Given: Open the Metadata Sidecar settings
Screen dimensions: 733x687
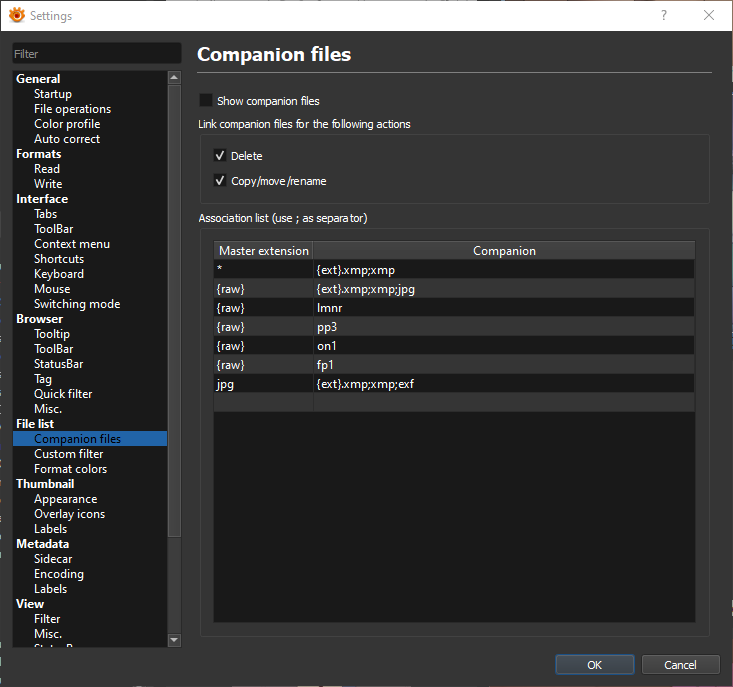Looking at the screenshot, I should (x=53, y=559).
